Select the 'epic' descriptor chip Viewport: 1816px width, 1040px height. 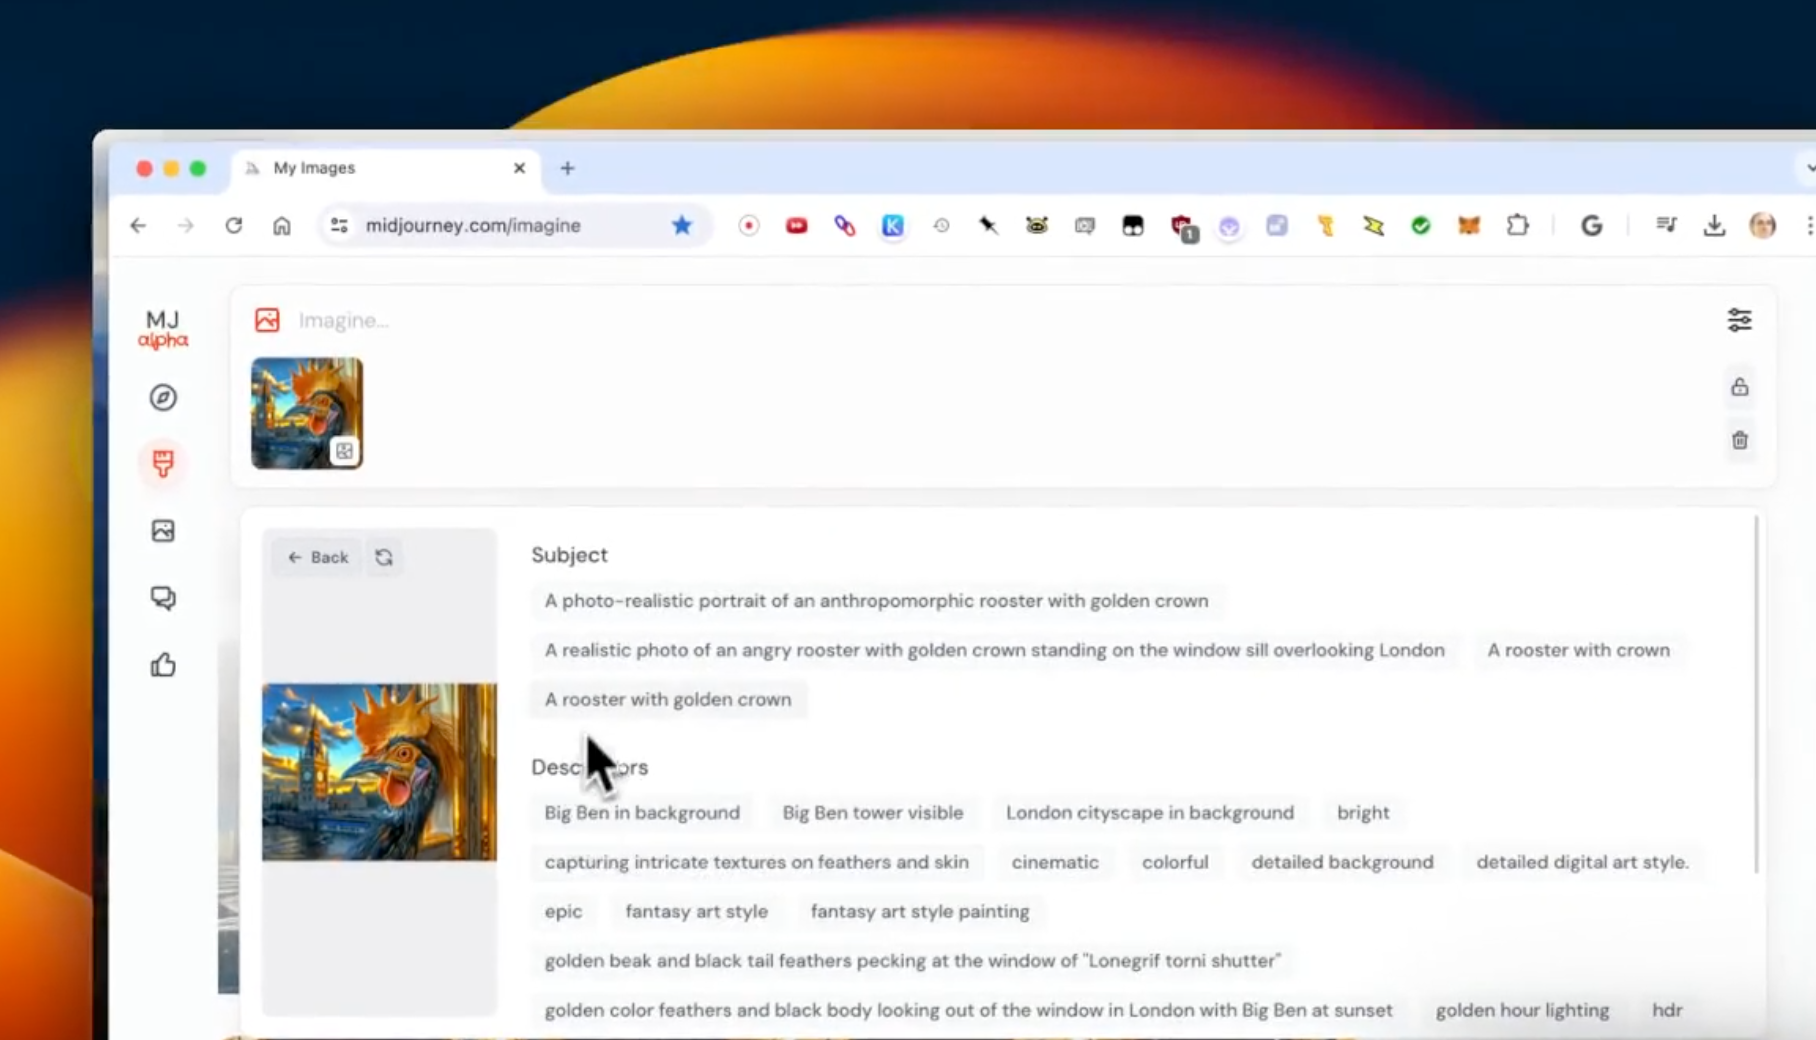(x=563, y=911)
